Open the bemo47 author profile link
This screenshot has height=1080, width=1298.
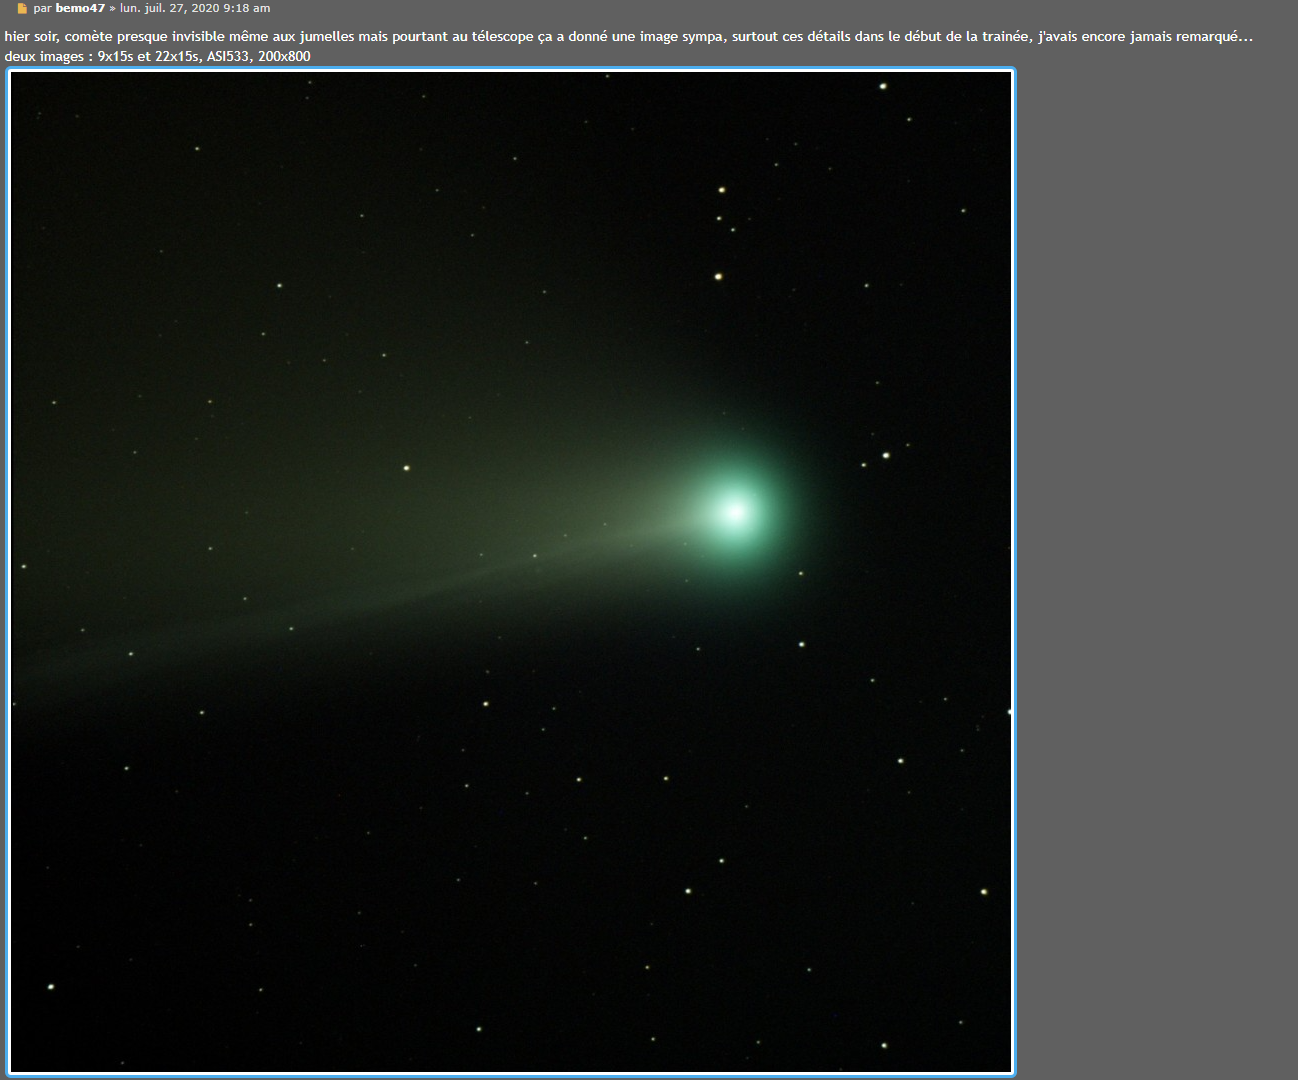[80, 8]
